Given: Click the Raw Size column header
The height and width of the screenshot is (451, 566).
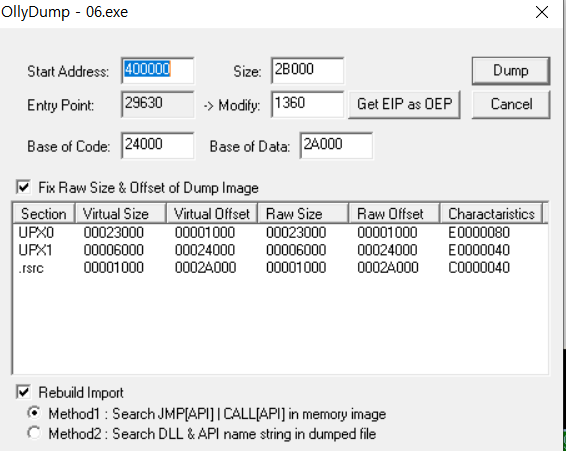Looking at the screenshot, I should pos(303,214).
